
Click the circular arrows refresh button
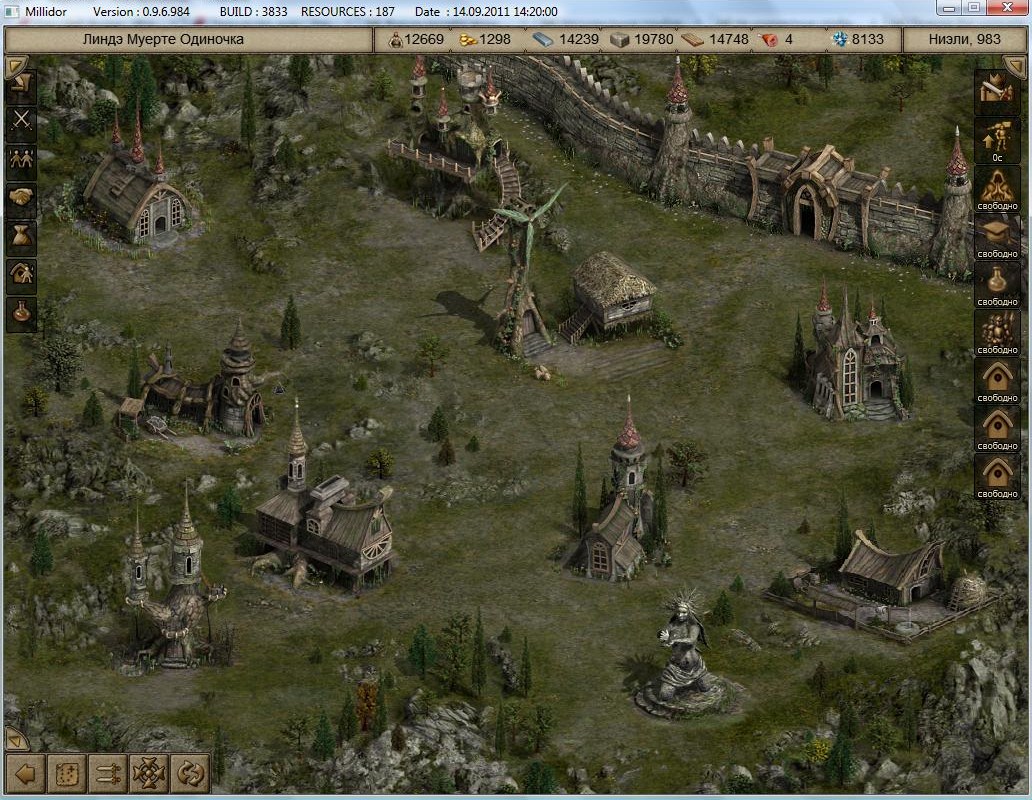click(190, 773)
